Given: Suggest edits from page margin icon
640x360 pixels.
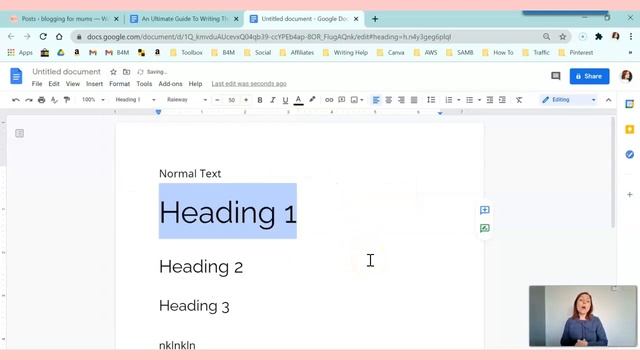Looking at the screenshot, I should (x=484, y=228).
